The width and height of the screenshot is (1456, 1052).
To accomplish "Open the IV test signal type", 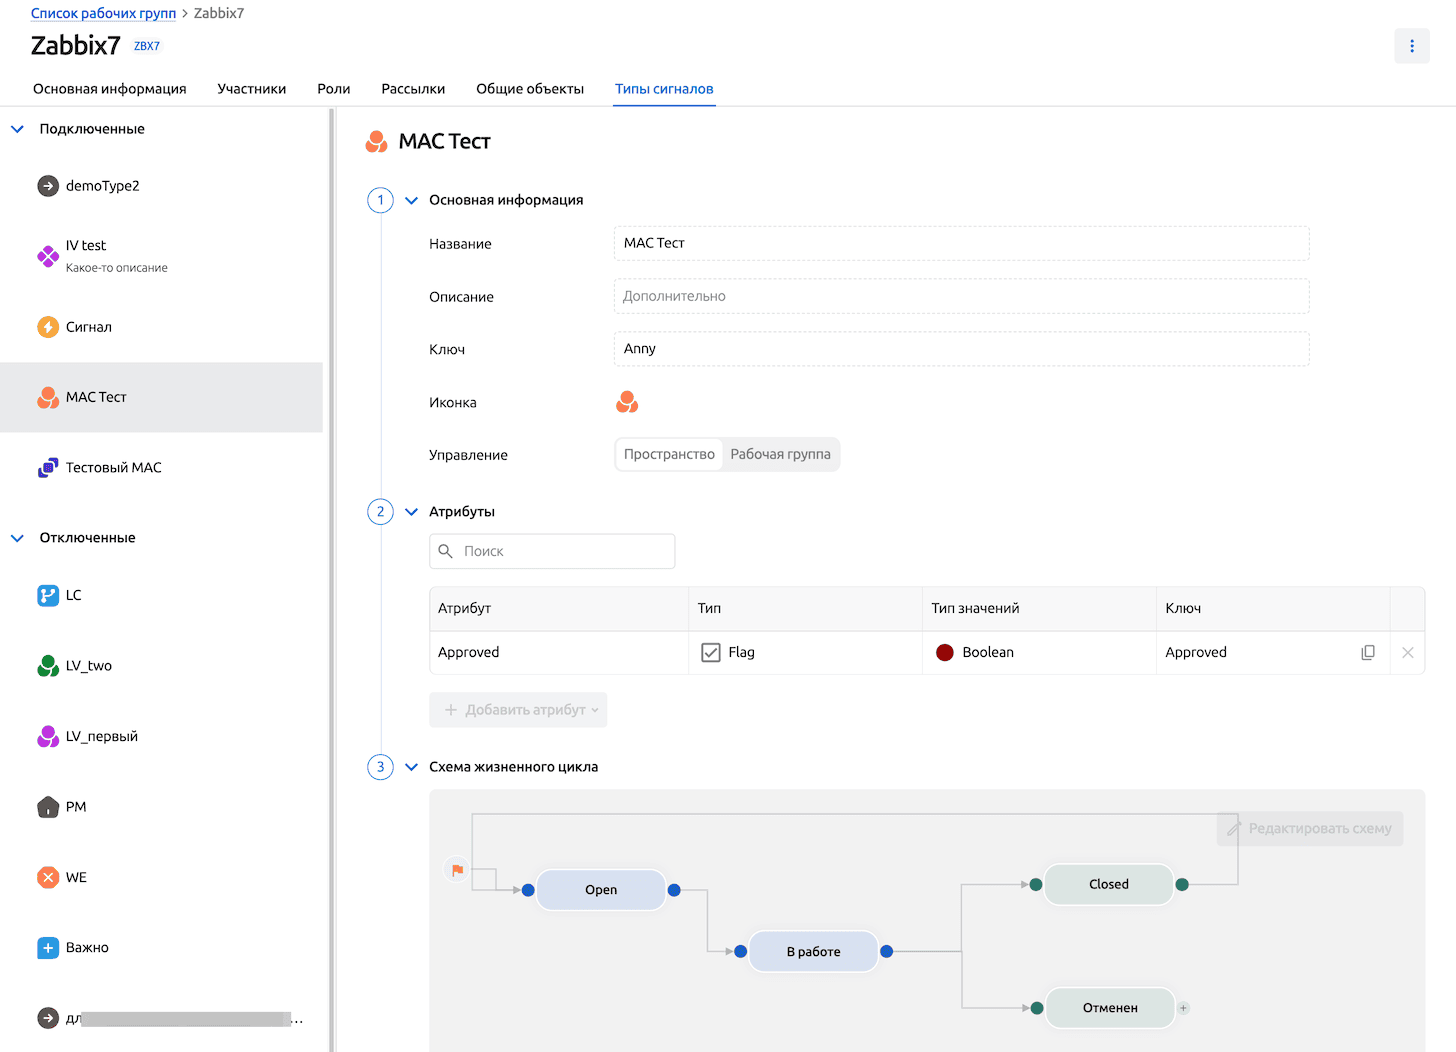I will click(86, 246).
